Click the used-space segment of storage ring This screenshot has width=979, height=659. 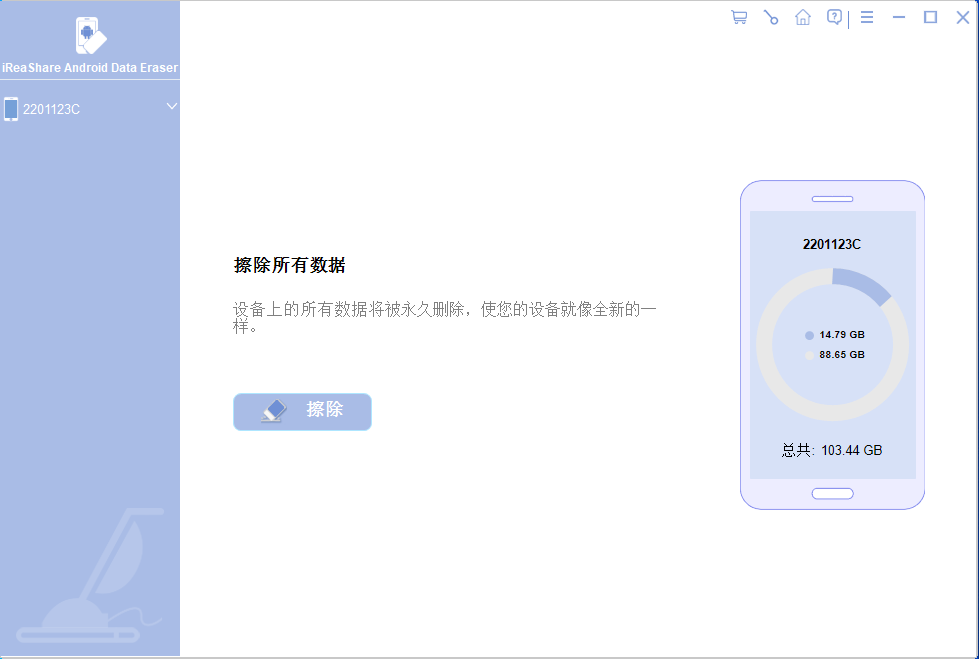pyautogui.click(x=863, y=284)
